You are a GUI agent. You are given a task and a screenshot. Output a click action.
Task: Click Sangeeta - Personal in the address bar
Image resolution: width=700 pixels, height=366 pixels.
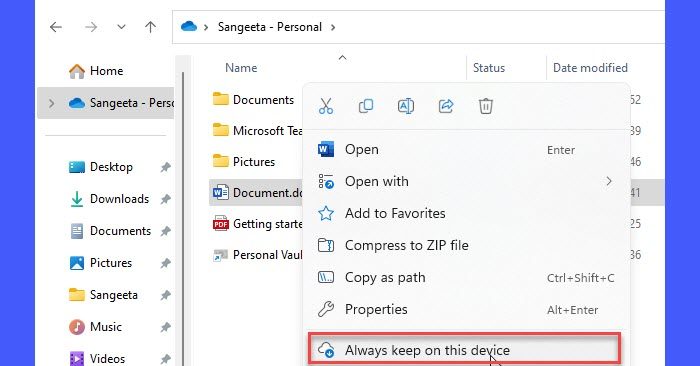point(270,27)
